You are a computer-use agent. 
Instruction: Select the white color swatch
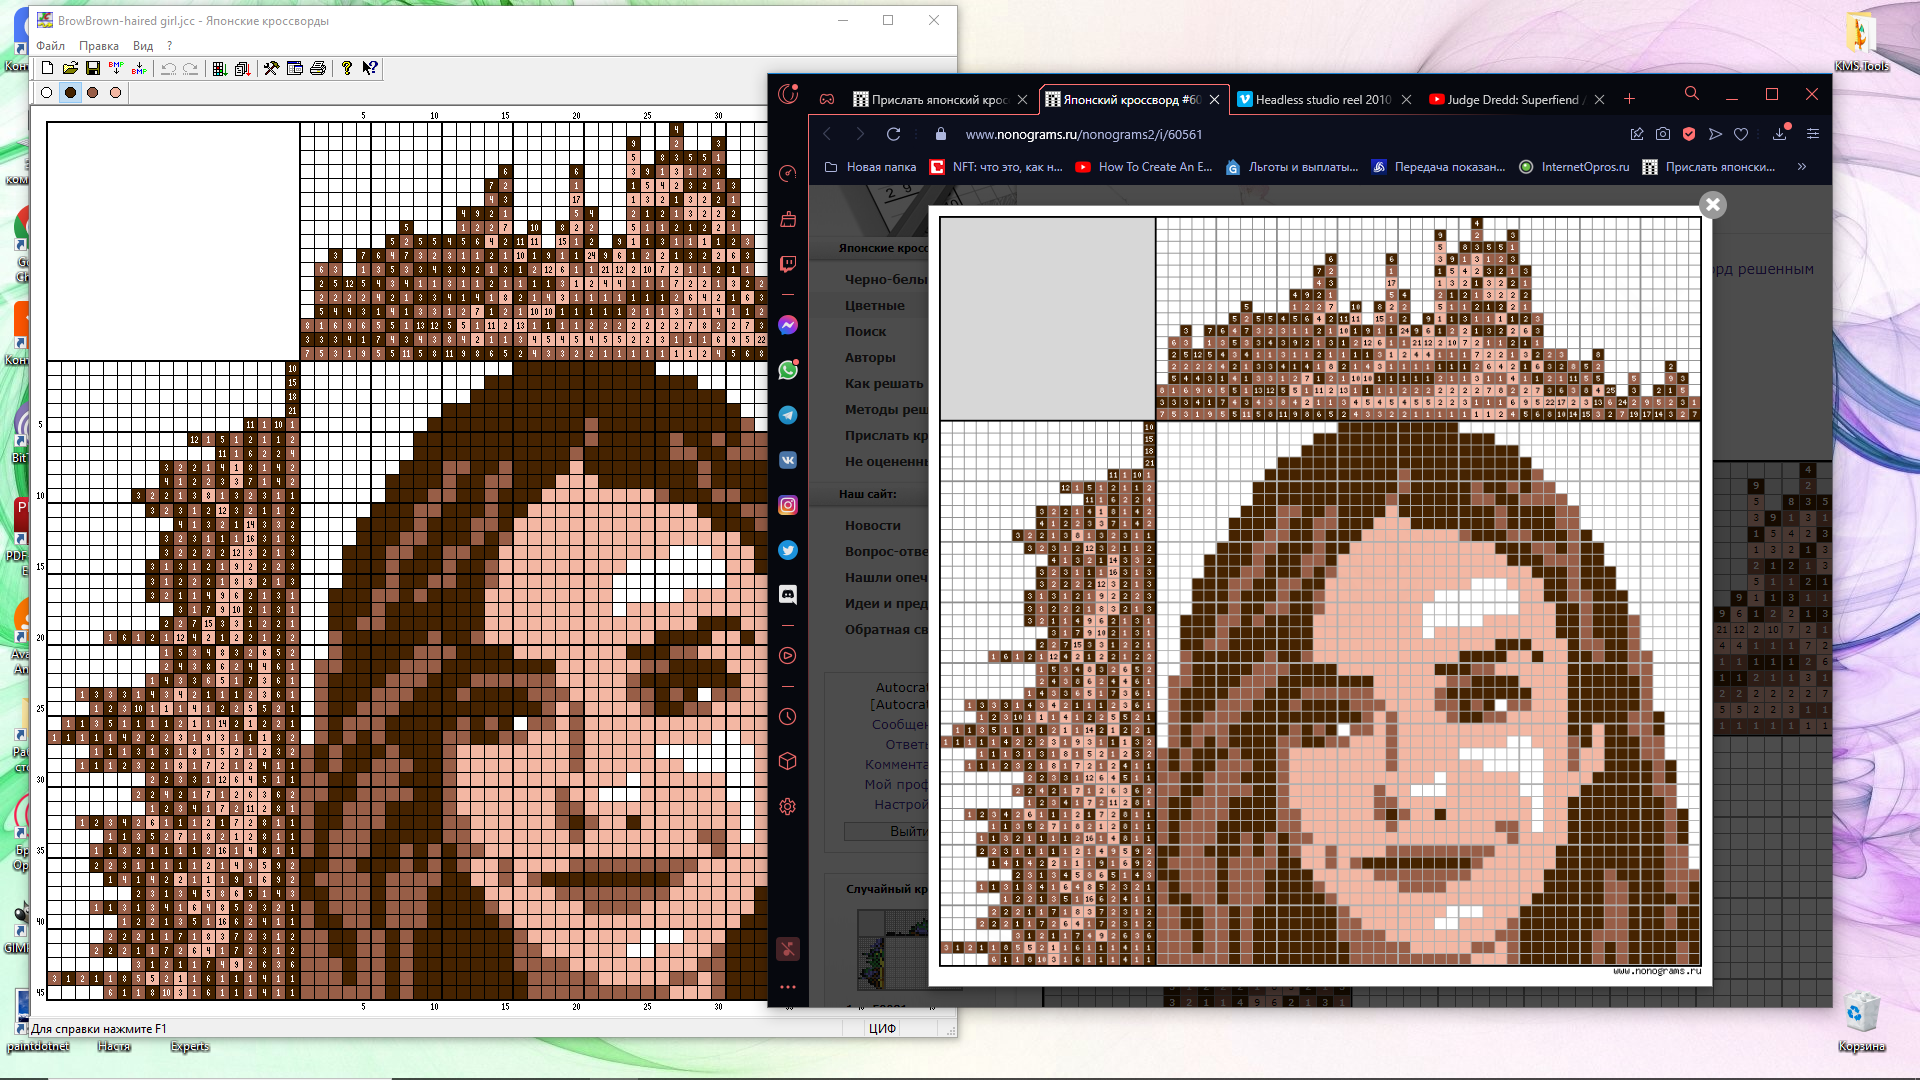47,93
